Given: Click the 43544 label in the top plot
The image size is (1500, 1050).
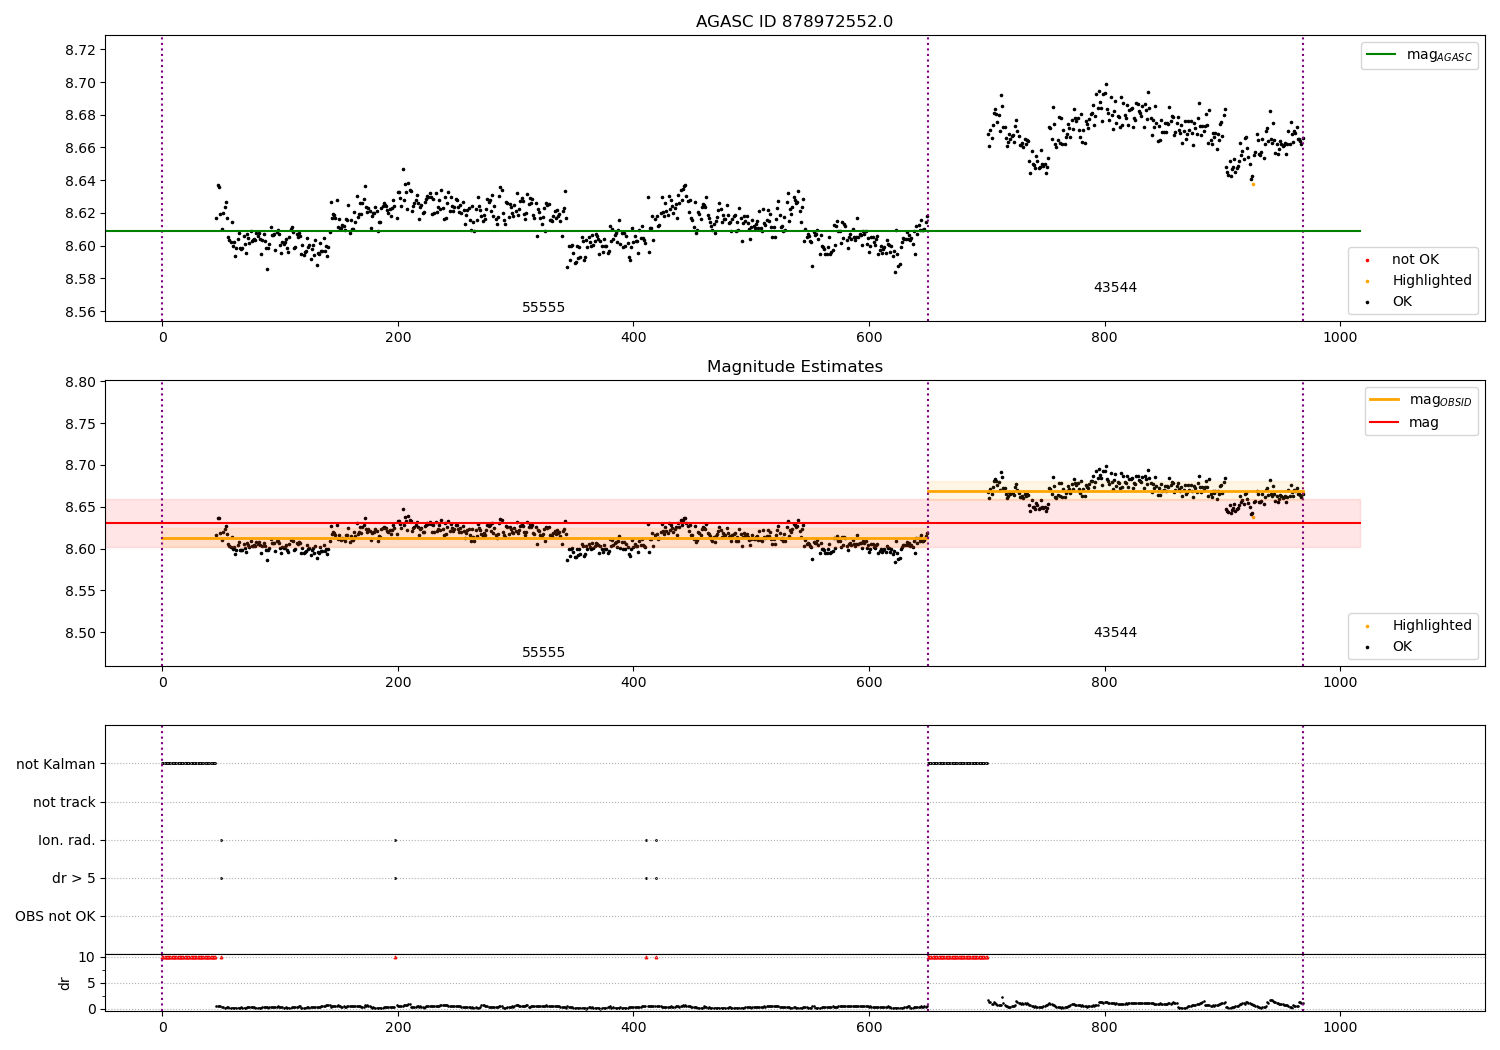Looking at the screenshot, I should (1115, 288).
